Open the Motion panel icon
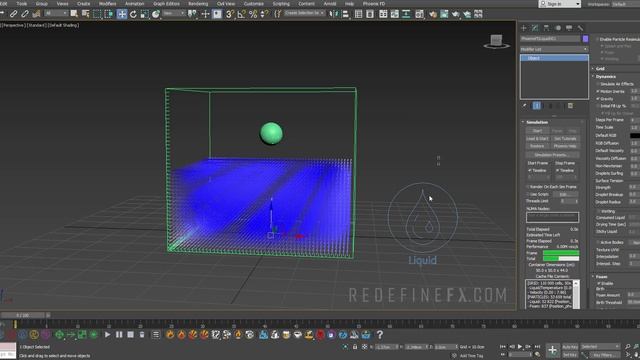Screen dimensions: 640x360 [558, 28]
